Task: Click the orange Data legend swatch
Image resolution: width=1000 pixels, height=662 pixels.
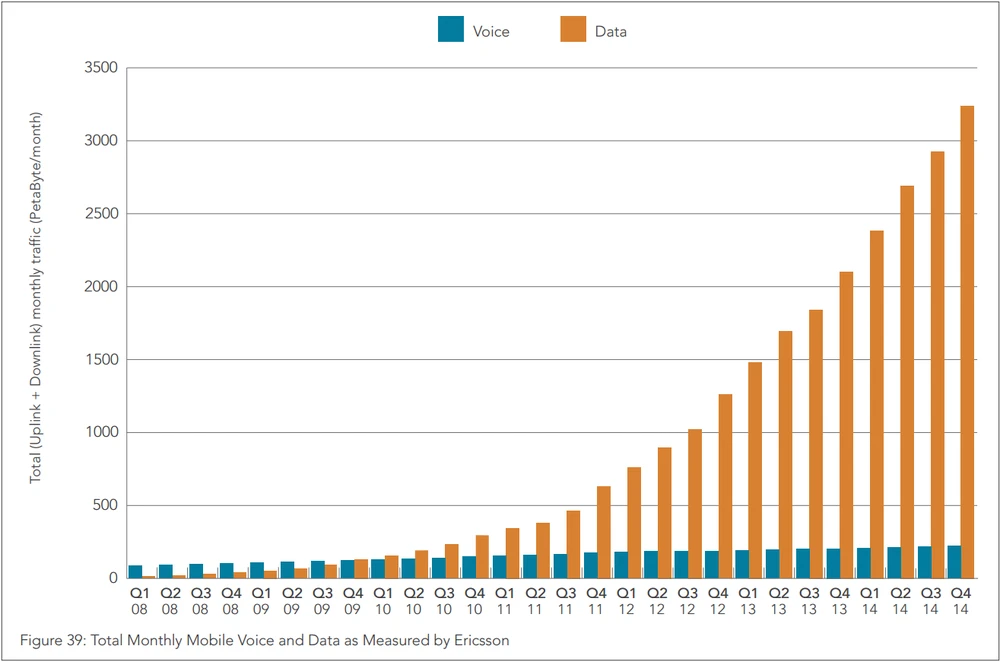Action: (x=573, y=31)
